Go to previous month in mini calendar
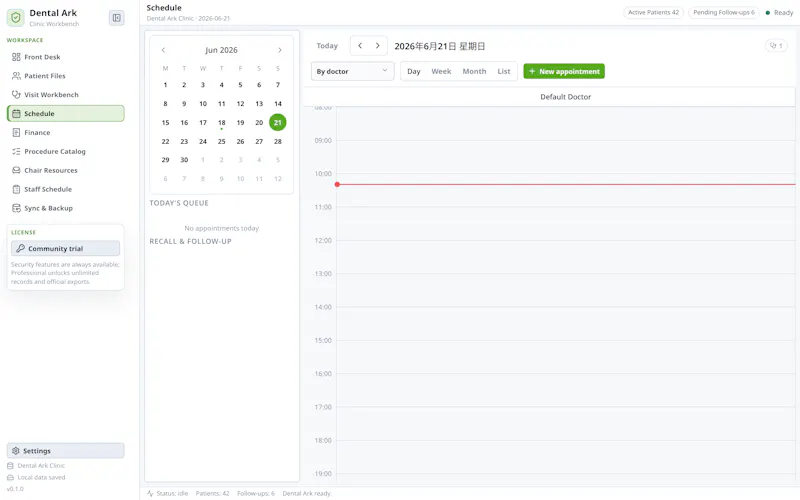 click(163, 50)
